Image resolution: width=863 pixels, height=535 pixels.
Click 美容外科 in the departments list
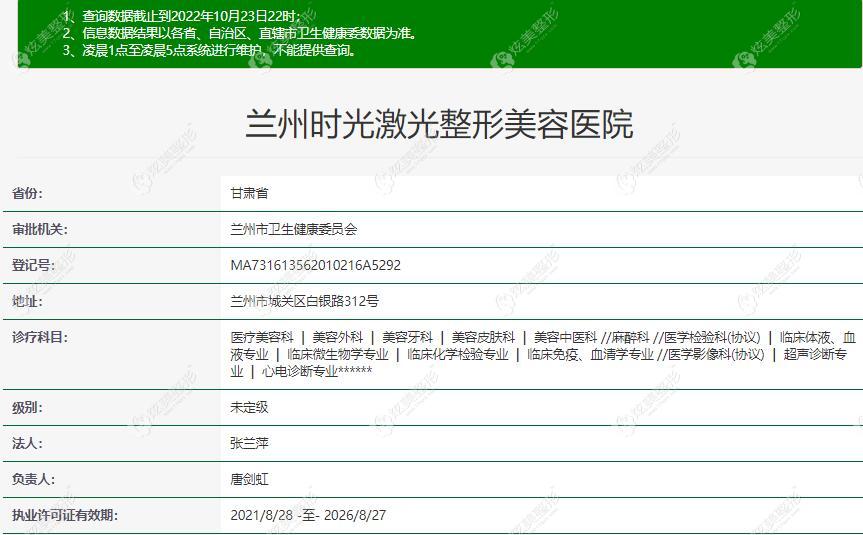pyautogui.click(x=337, y=337)
